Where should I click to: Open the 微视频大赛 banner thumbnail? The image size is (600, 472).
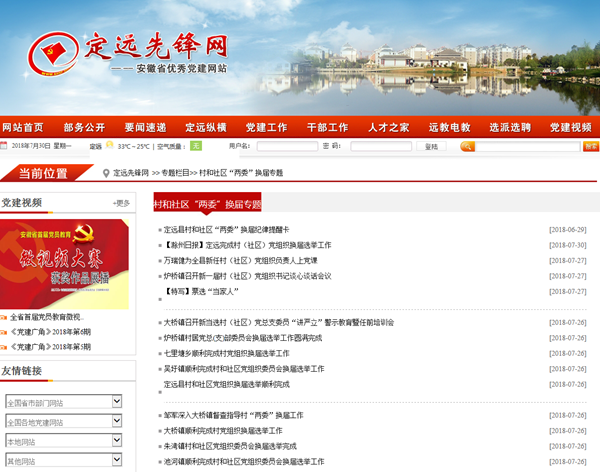click(64, 264)
